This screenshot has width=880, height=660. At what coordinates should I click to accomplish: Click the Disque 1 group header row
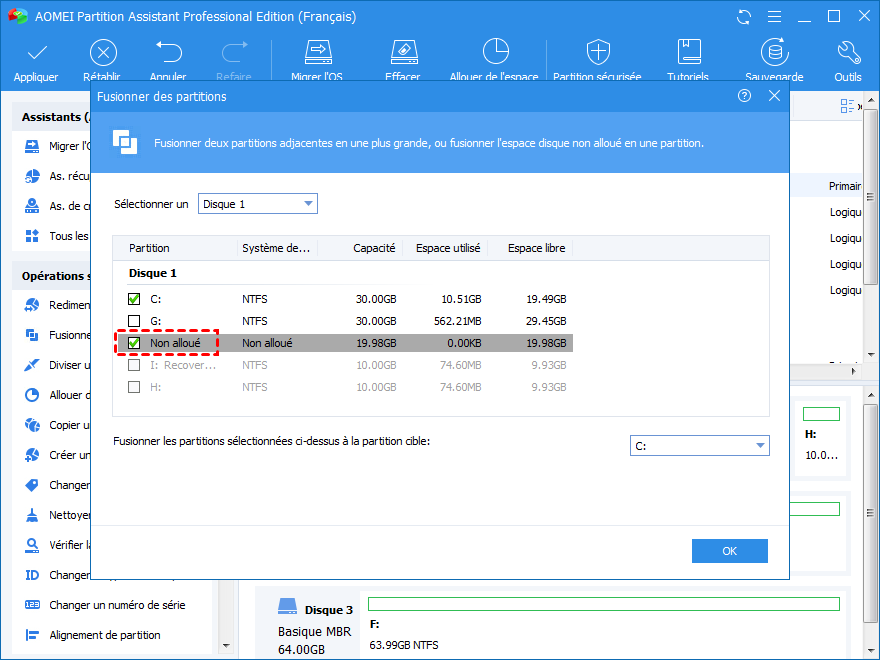153,273
